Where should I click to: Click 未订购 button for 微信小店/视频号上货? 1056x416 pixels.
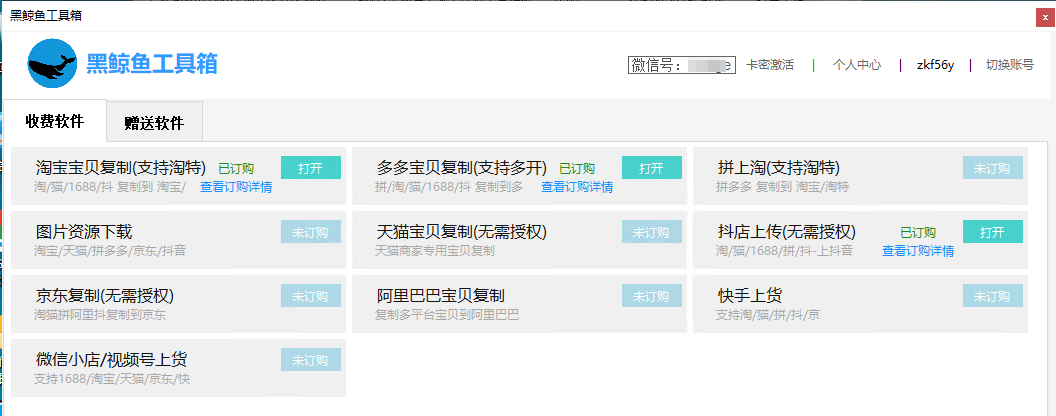point(310,359)
